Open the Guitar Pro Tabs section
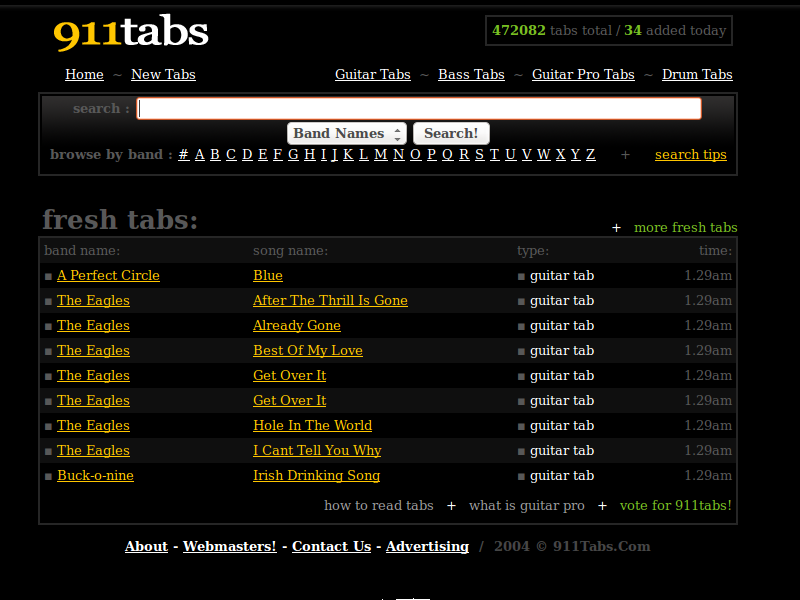This screenshot has height=600, width=800. coord(583,75)
